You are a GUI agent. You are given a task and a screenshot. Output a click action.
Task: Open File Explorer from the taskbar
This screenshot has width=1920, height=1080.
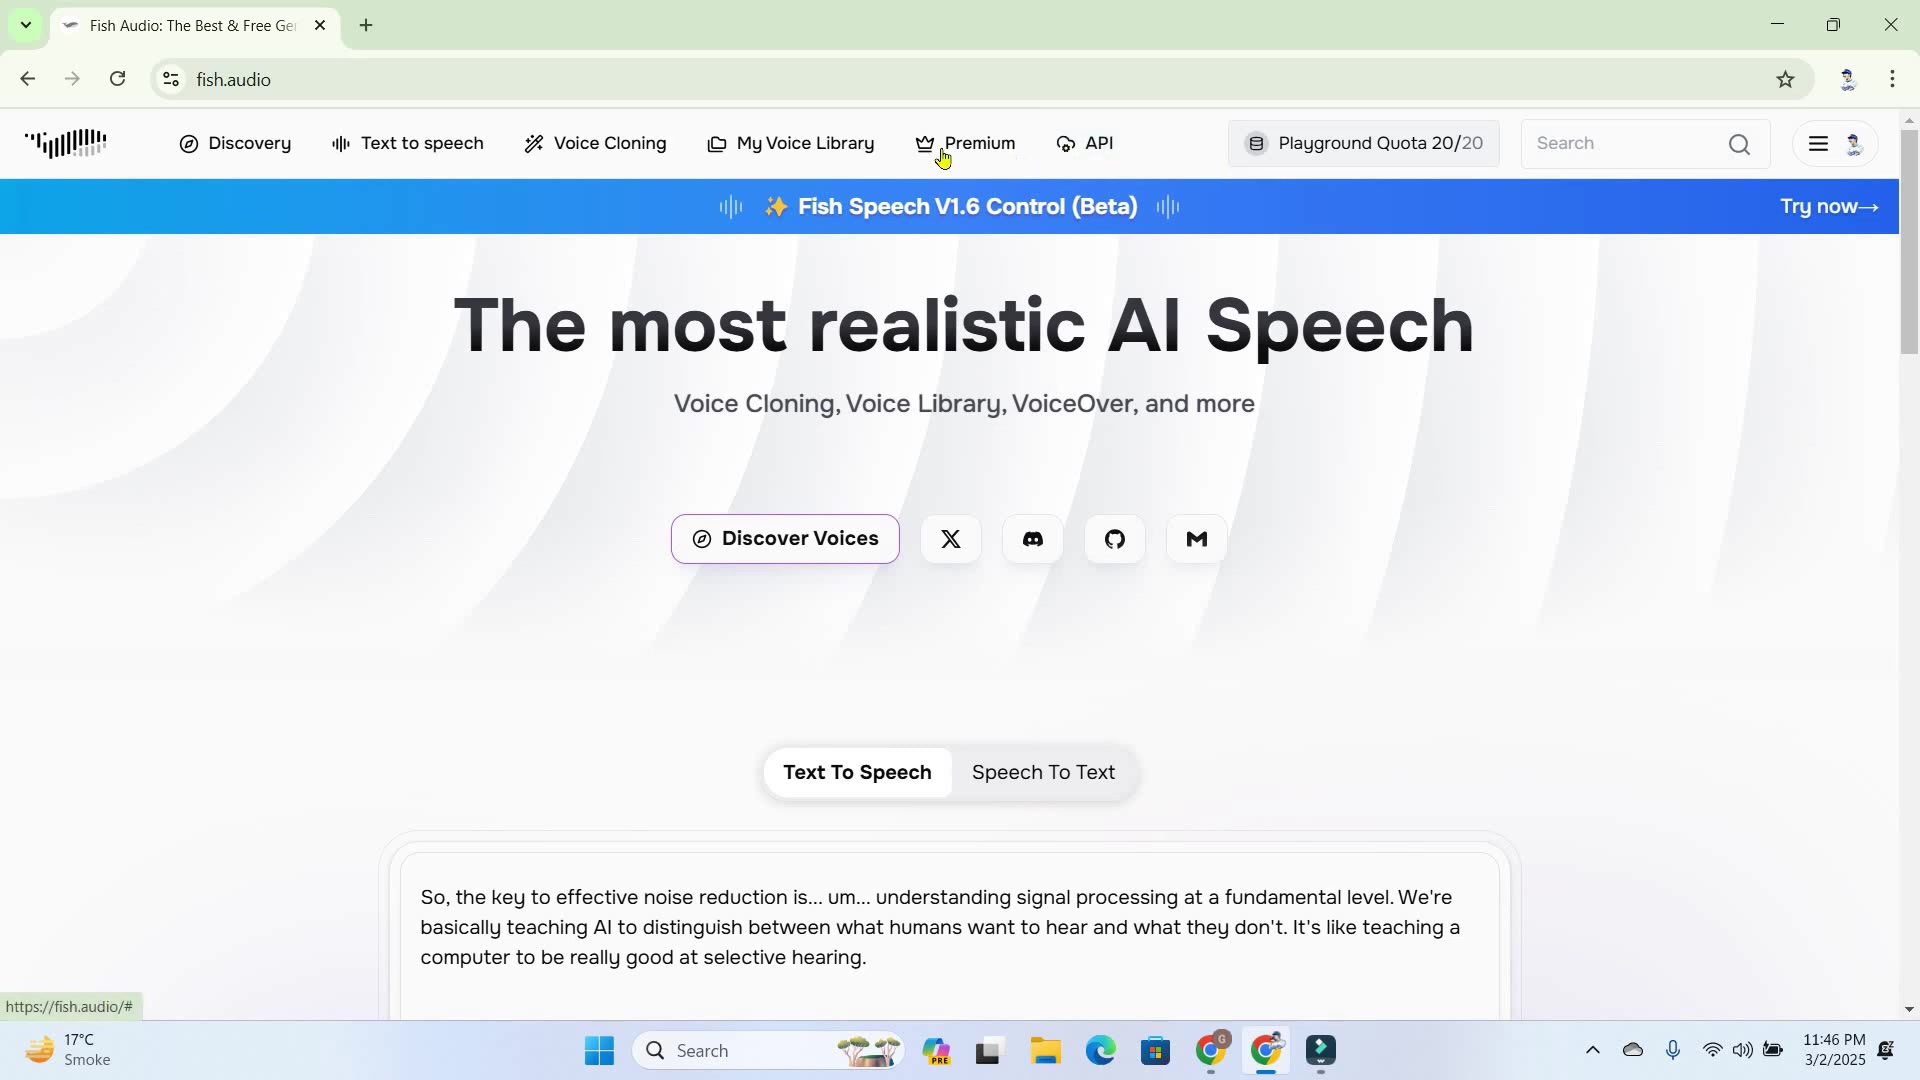pyautogui.click(x=1046, y=1051)
